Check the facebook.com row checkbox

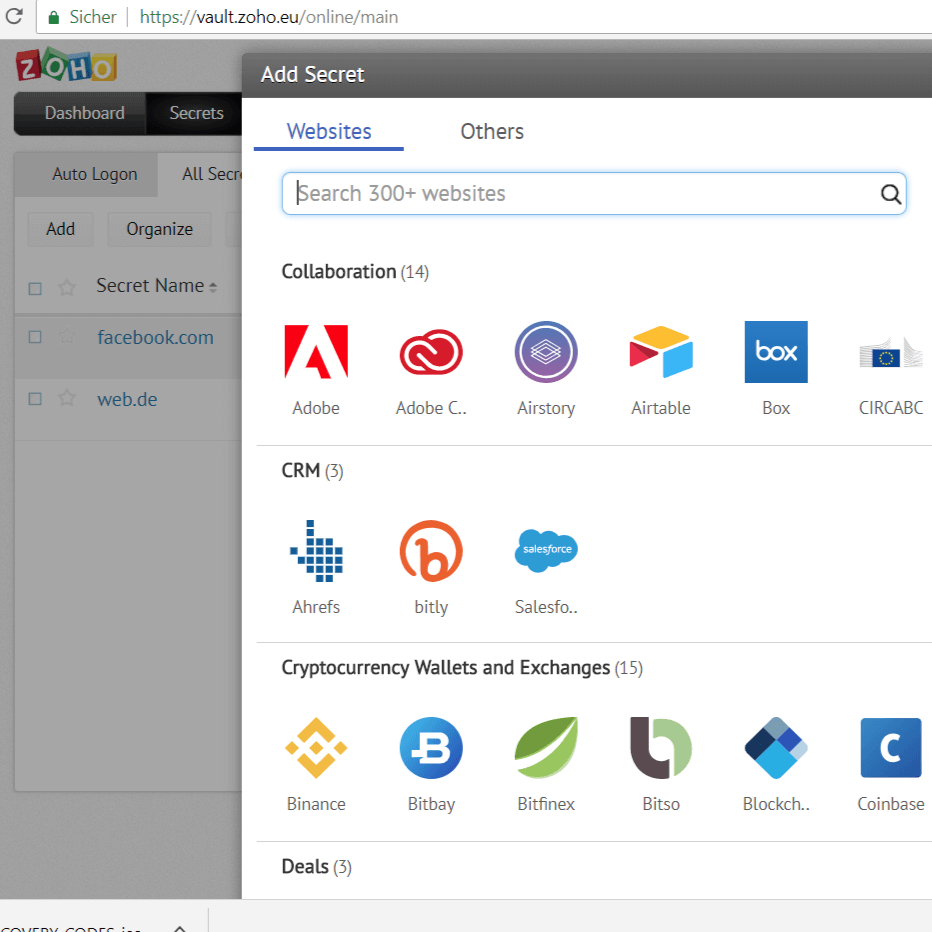(x=35, y=337)
